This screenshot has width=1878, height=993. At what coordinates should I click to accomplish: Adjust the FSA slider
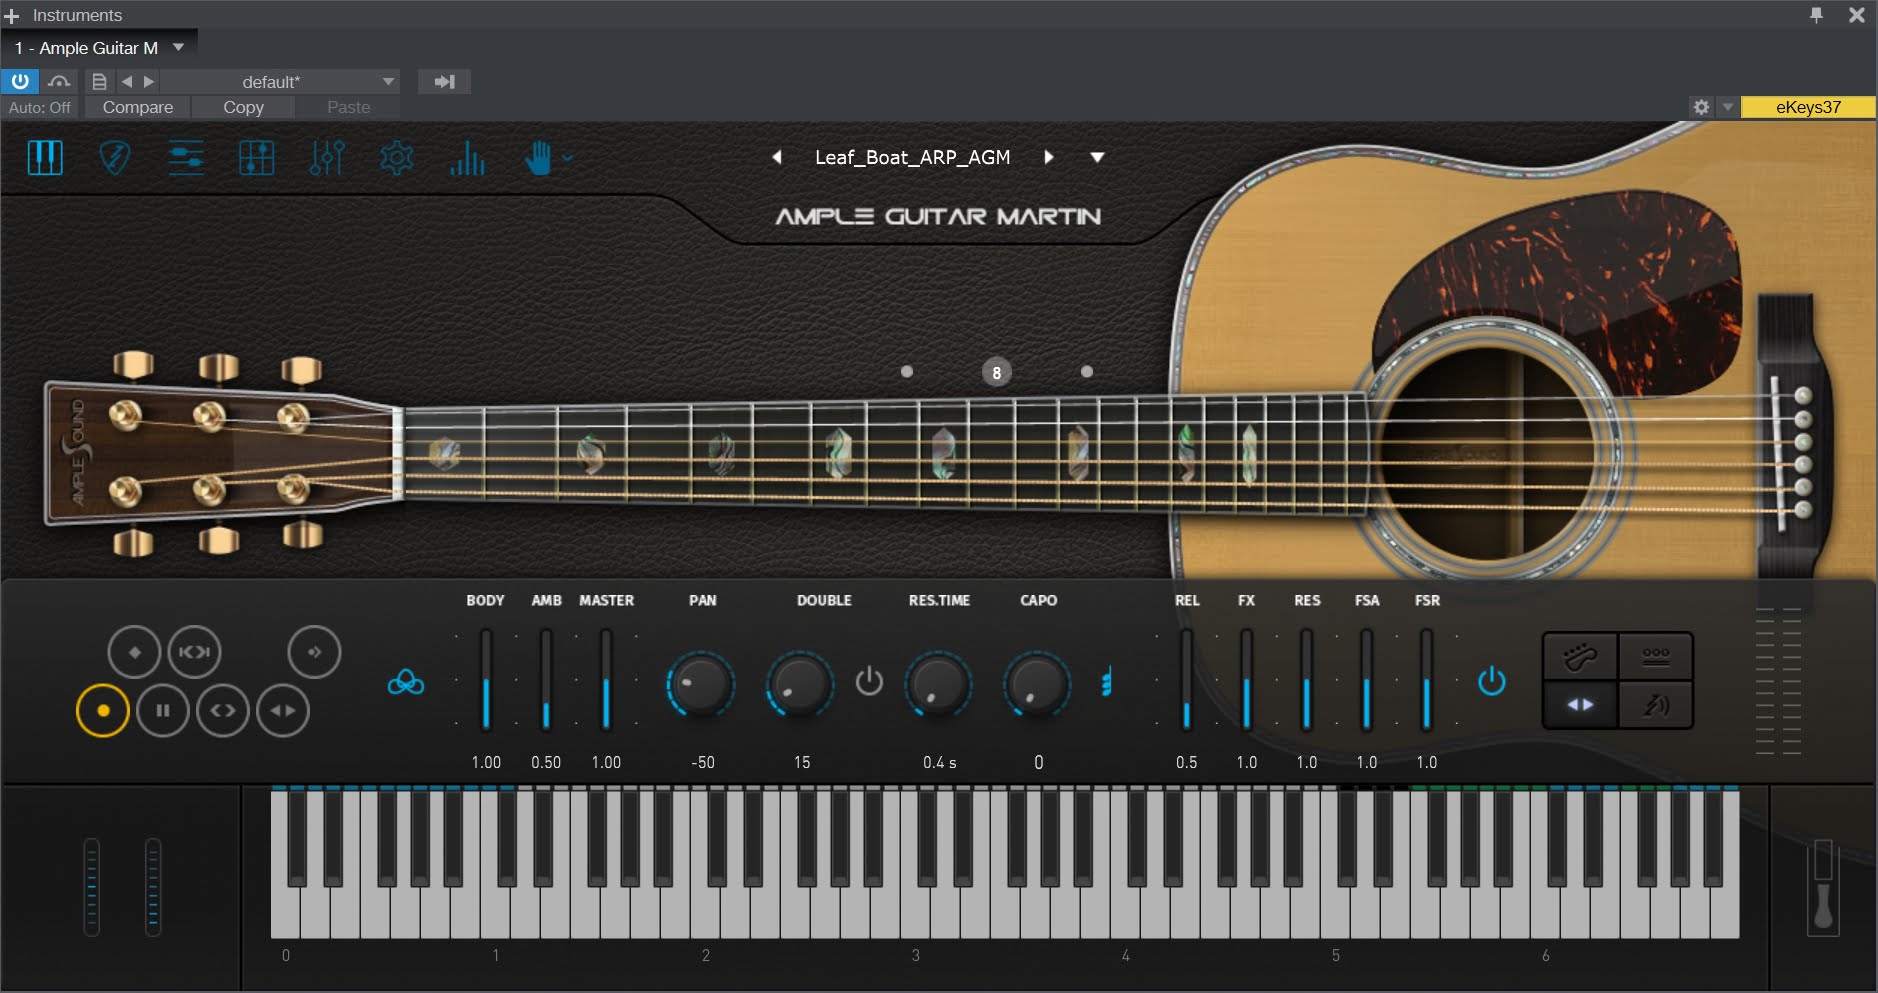(1367, 680)
